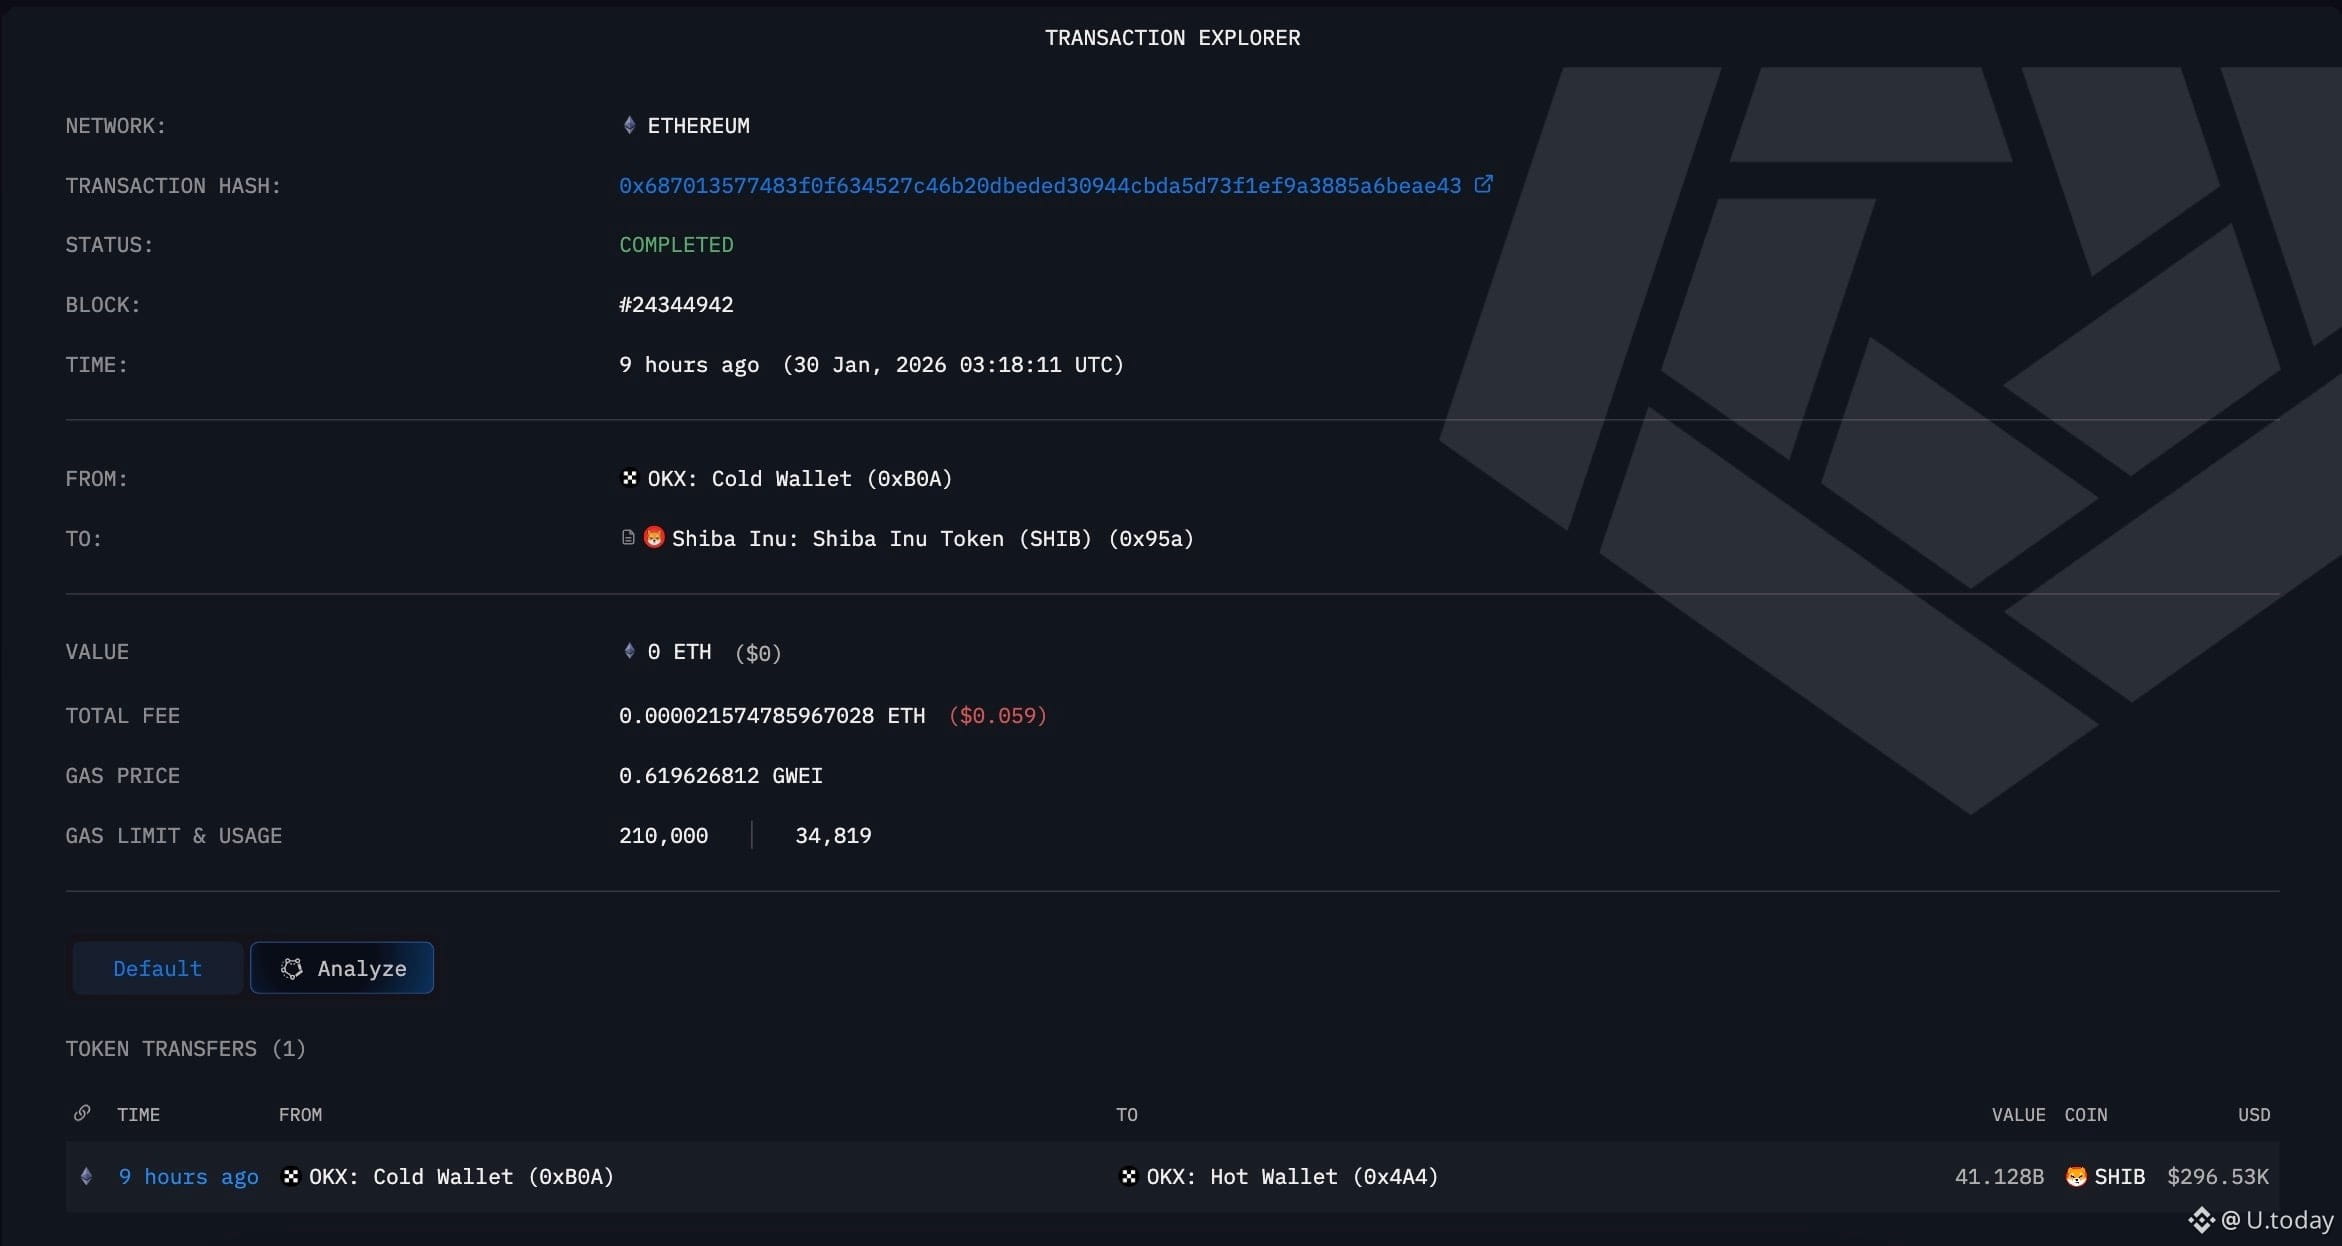Viewport: 2342px width, 1246px height.
Task: Switch to the Default tab
Action: click(157, 968)
